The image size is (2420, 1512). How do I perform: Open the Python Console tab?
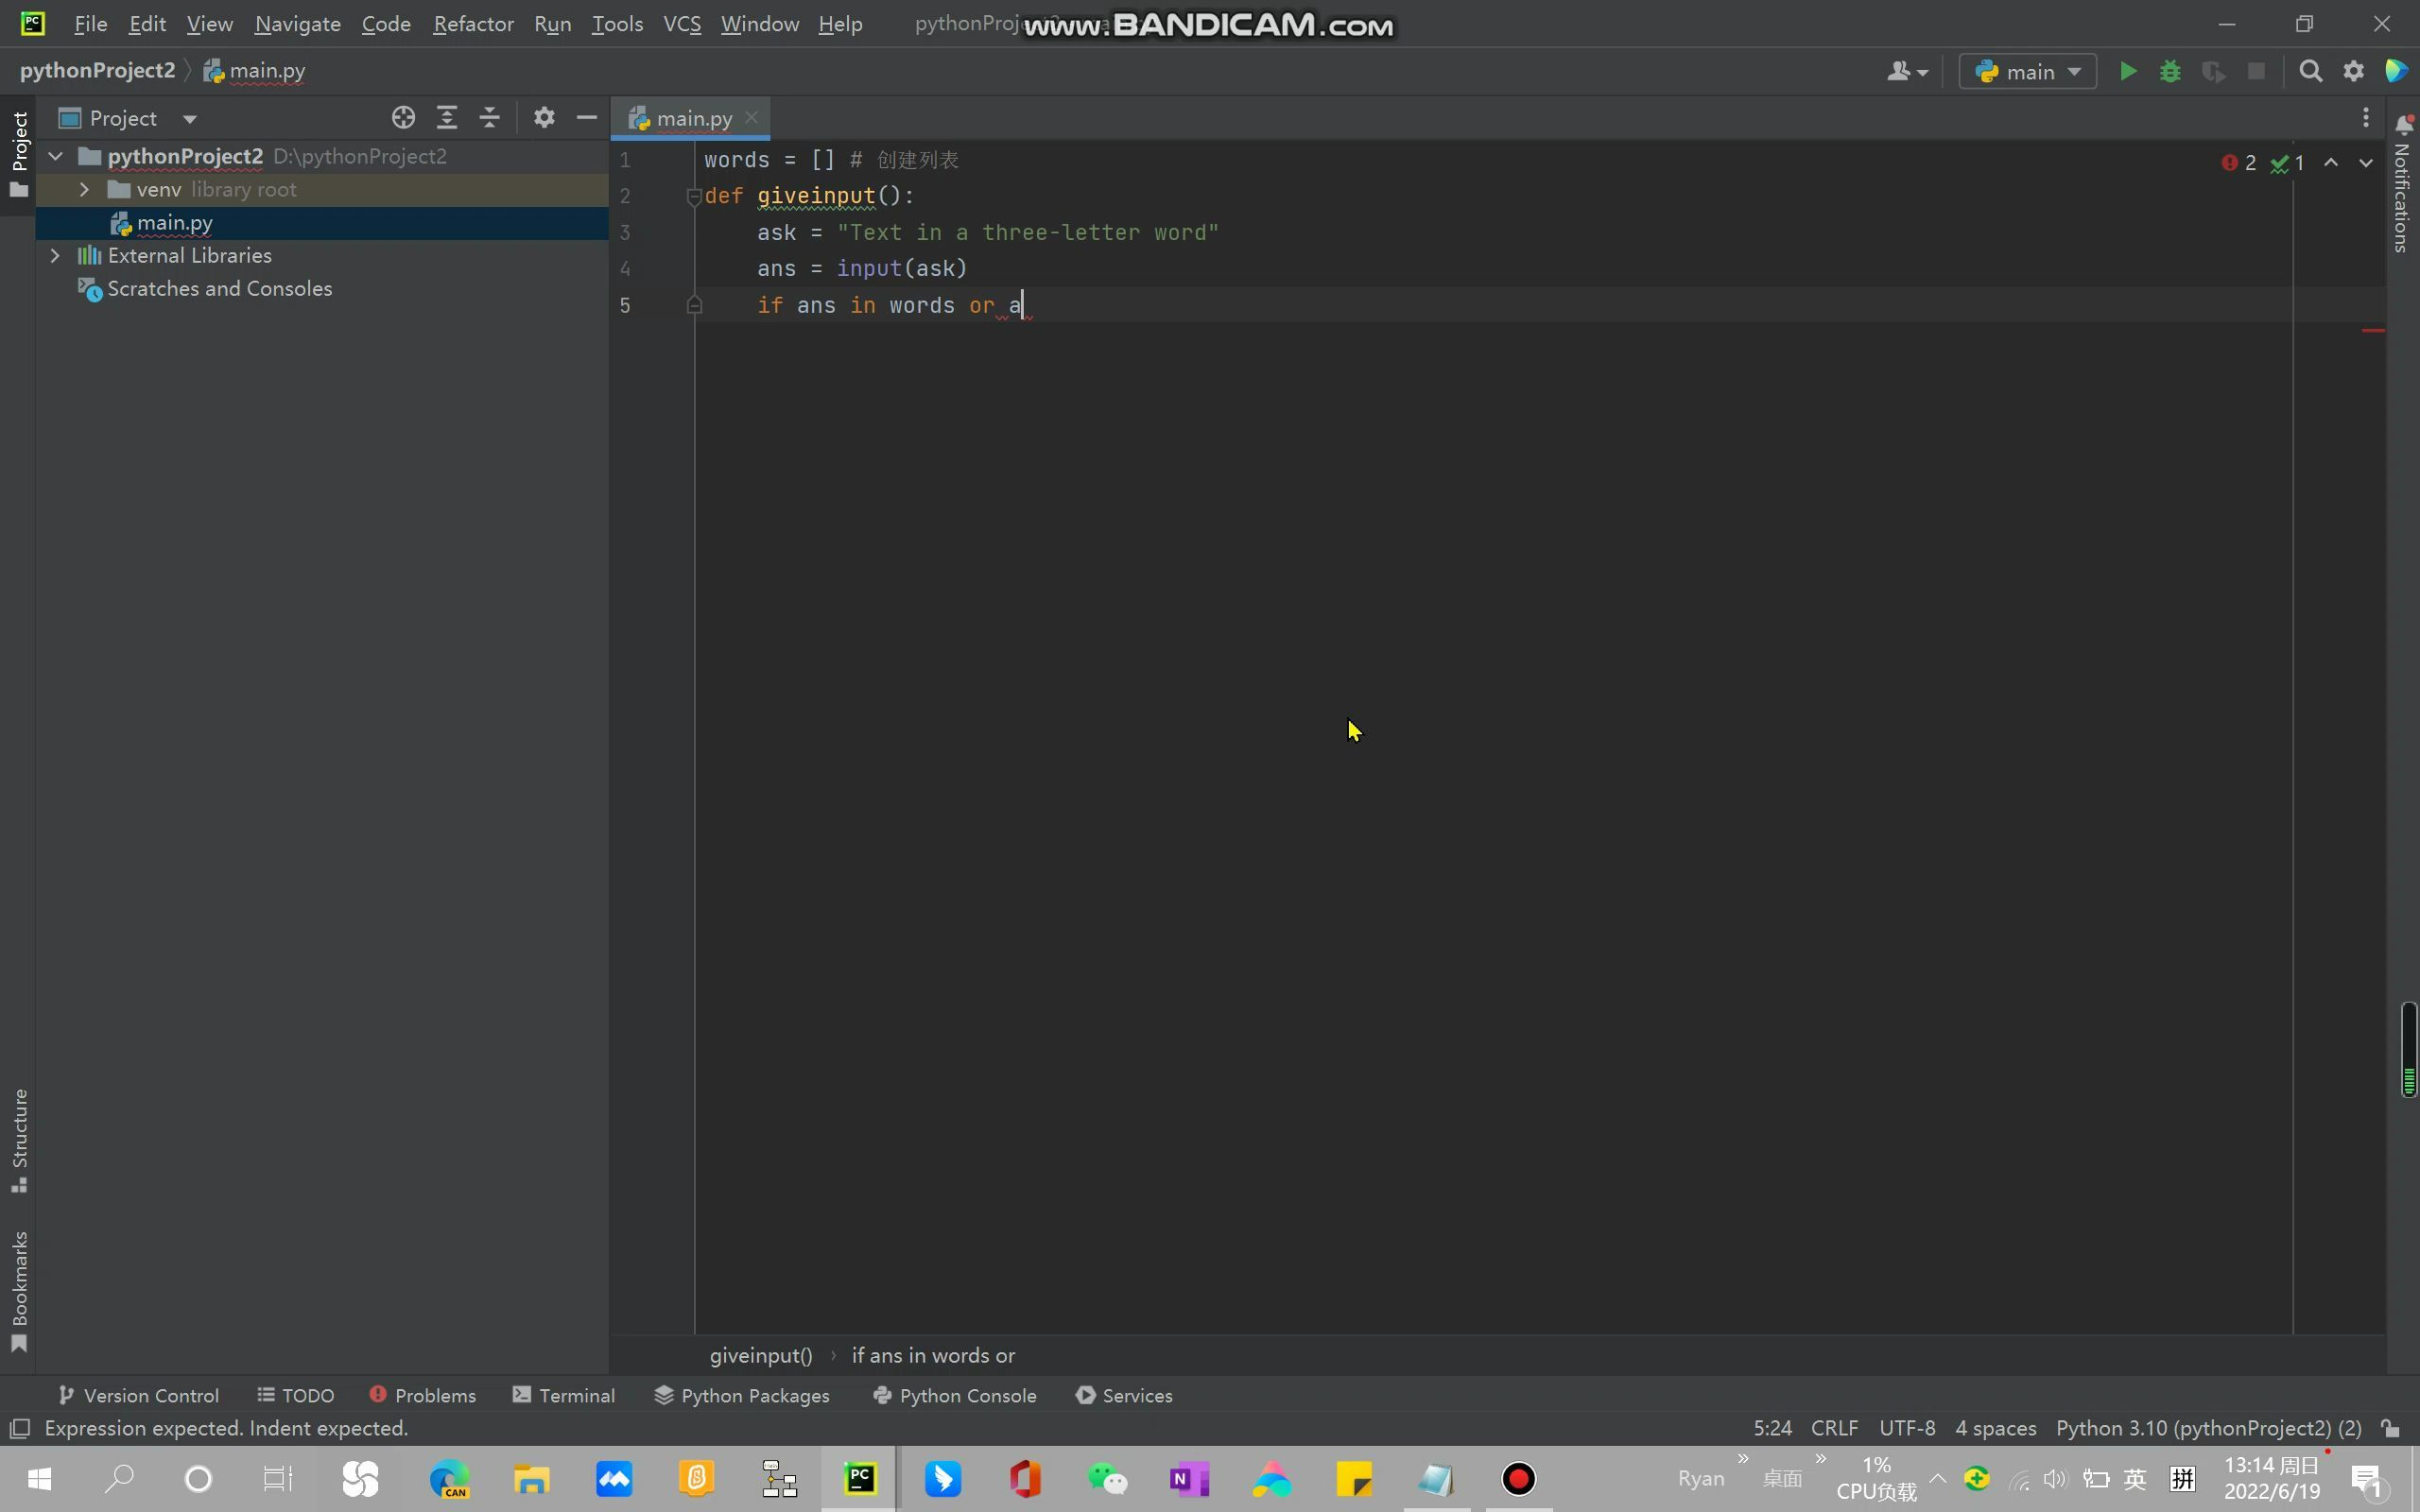click(x=954, y=1395)
